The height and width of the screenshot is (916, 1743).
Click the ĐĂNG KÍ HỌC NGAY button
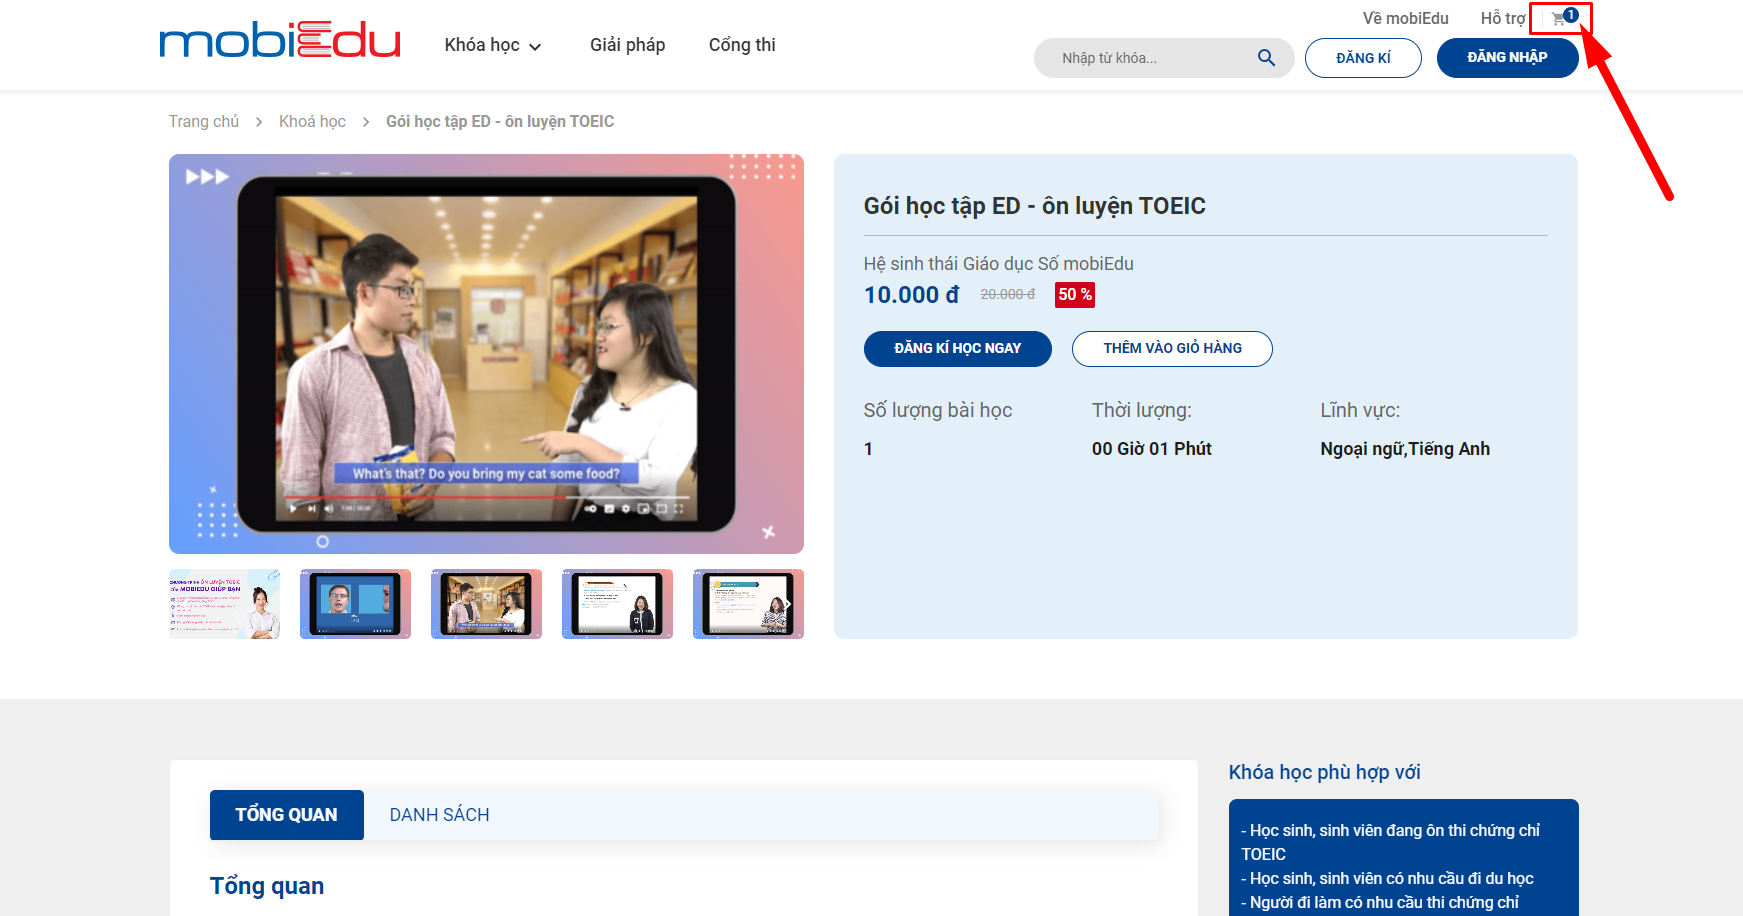[957, 348]
